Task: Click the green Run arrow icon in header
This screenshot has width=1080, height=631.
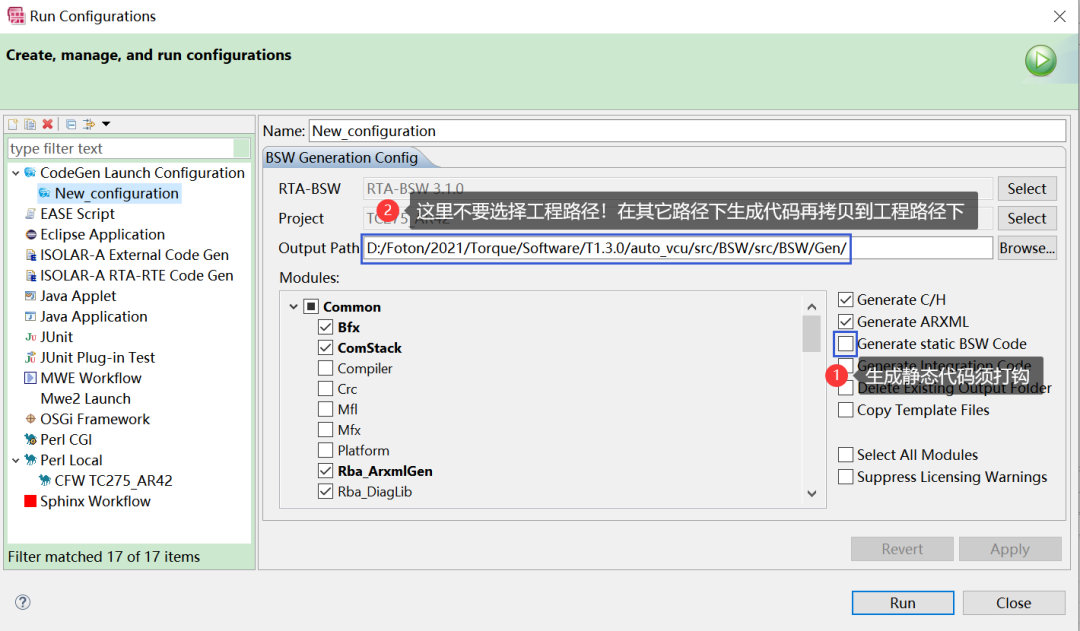Action: (1040, 61)
